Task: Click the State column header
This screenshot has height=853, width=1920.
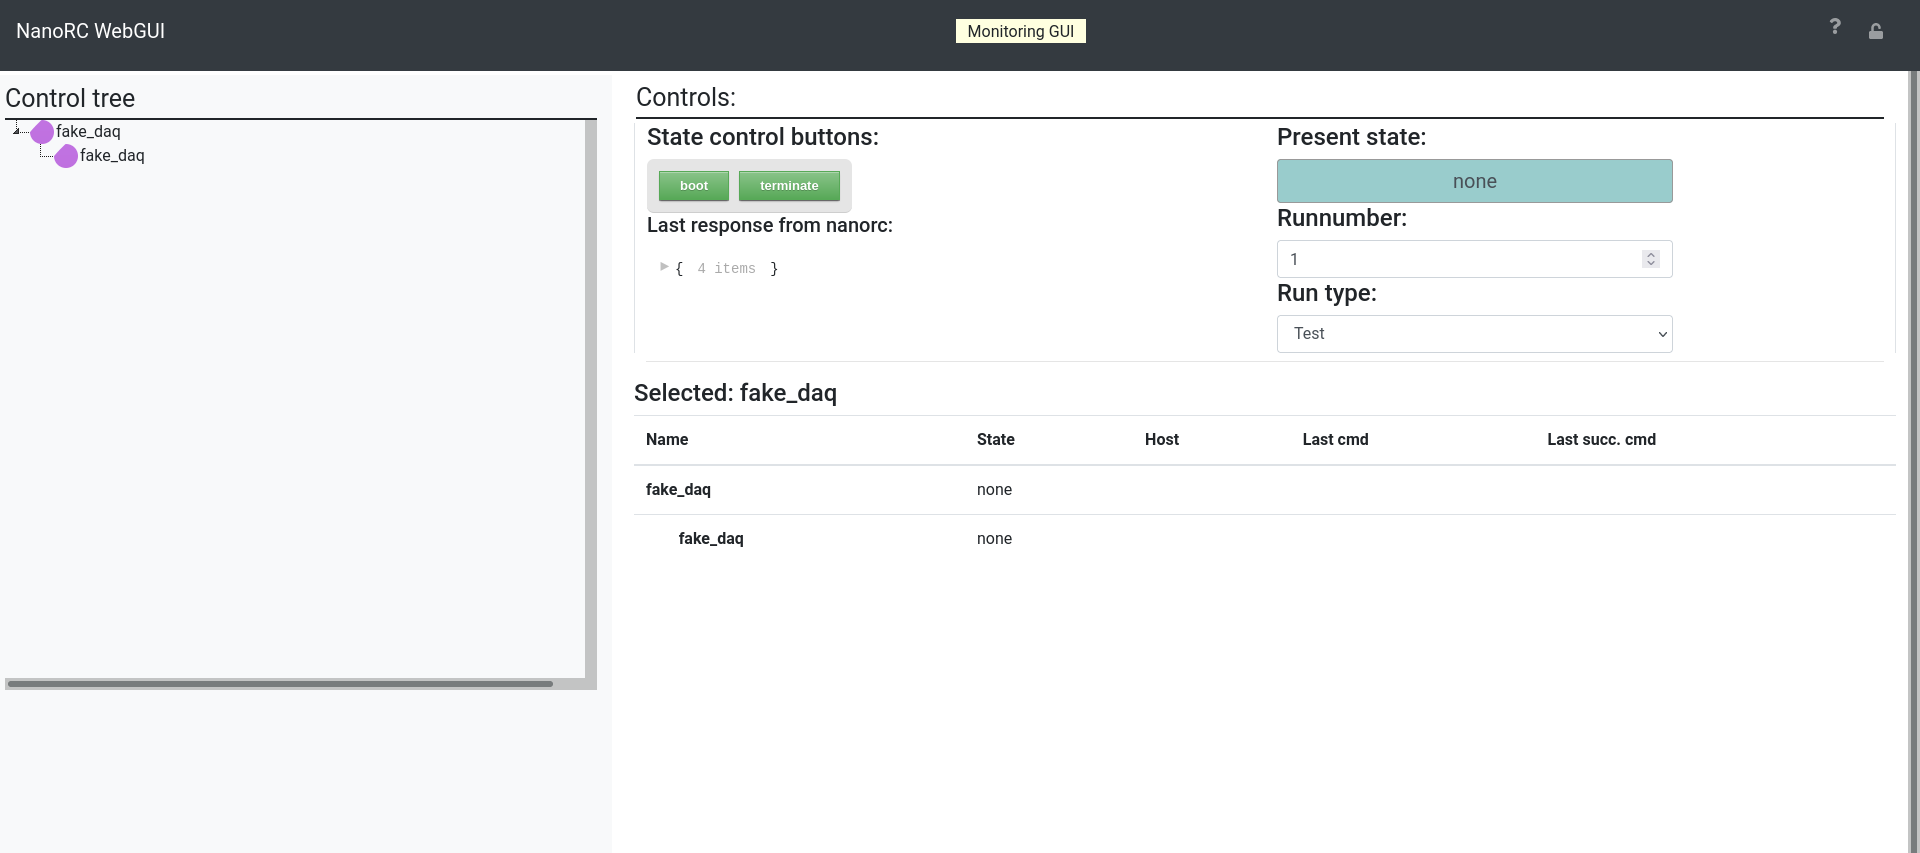Action: click(x=995, y=439)
